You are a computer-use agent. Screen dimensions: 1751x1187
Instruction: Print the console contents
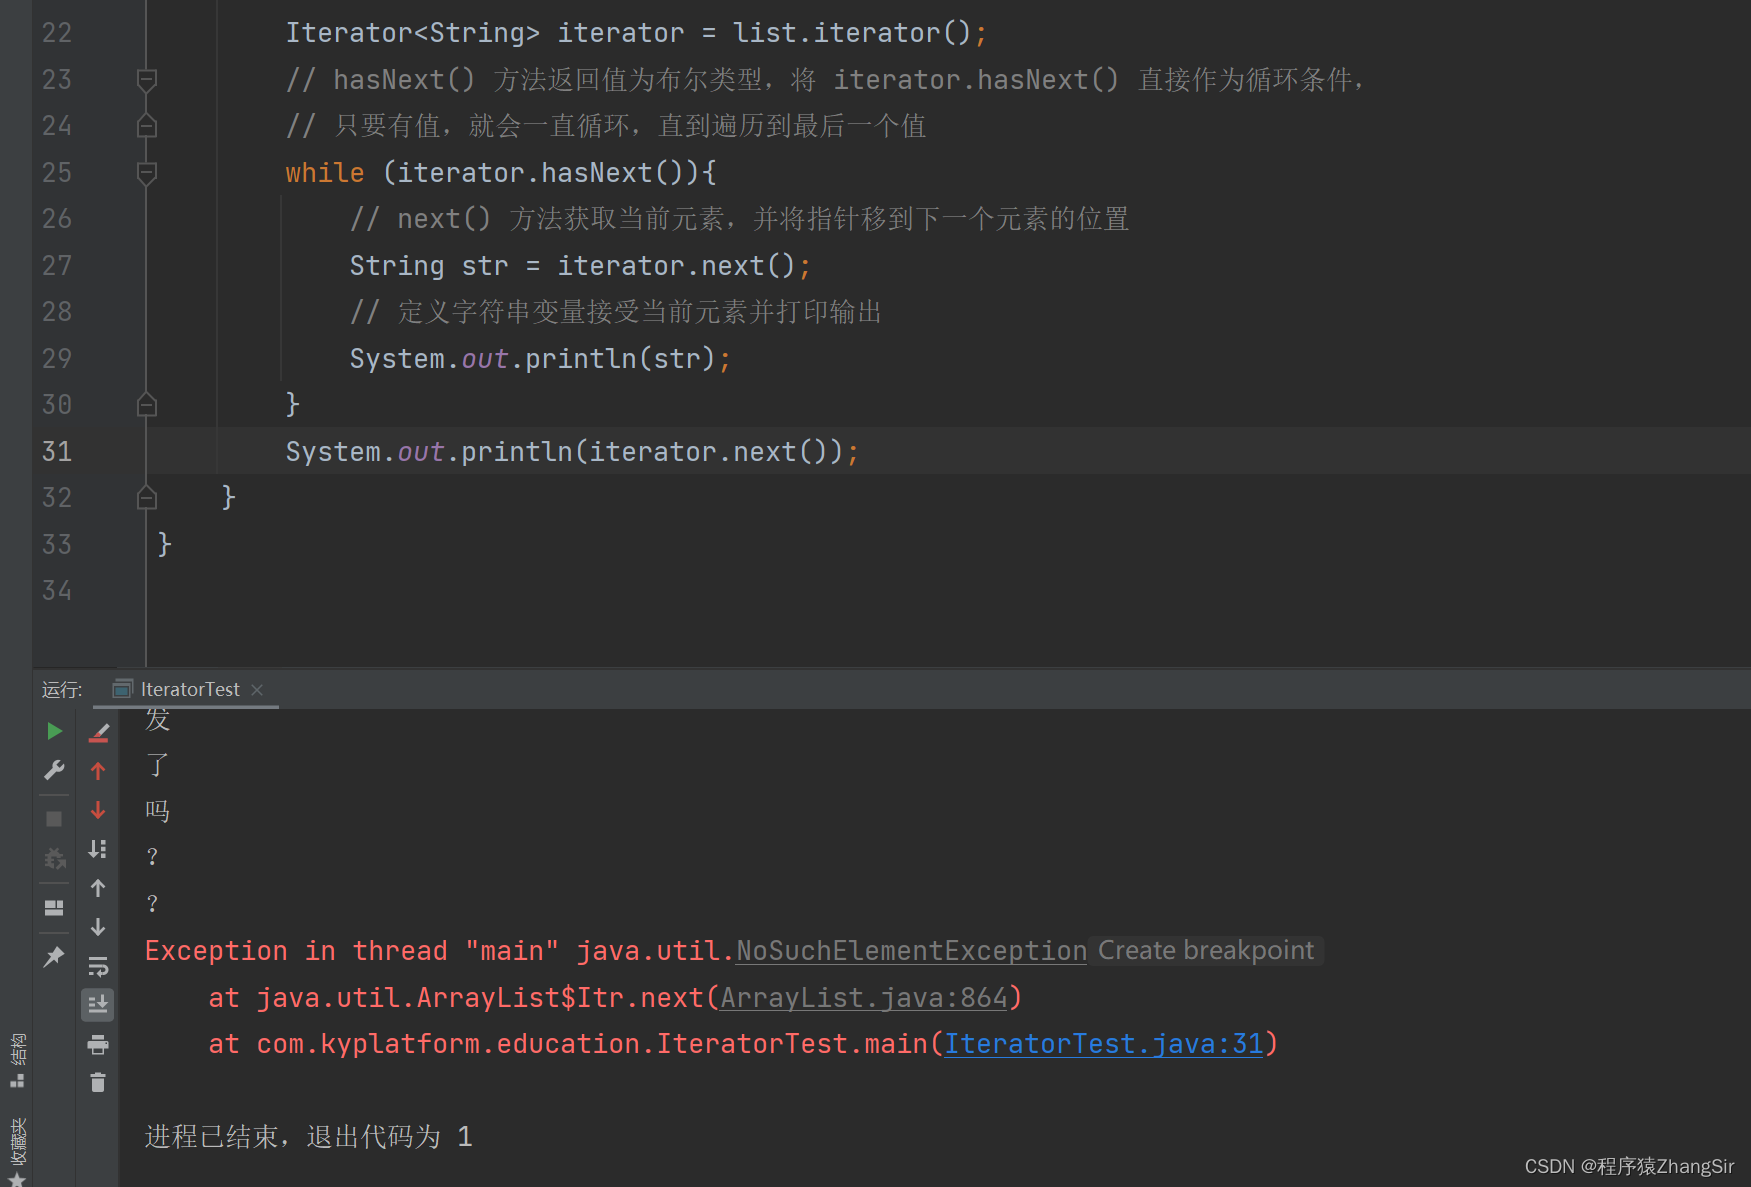98,1044
